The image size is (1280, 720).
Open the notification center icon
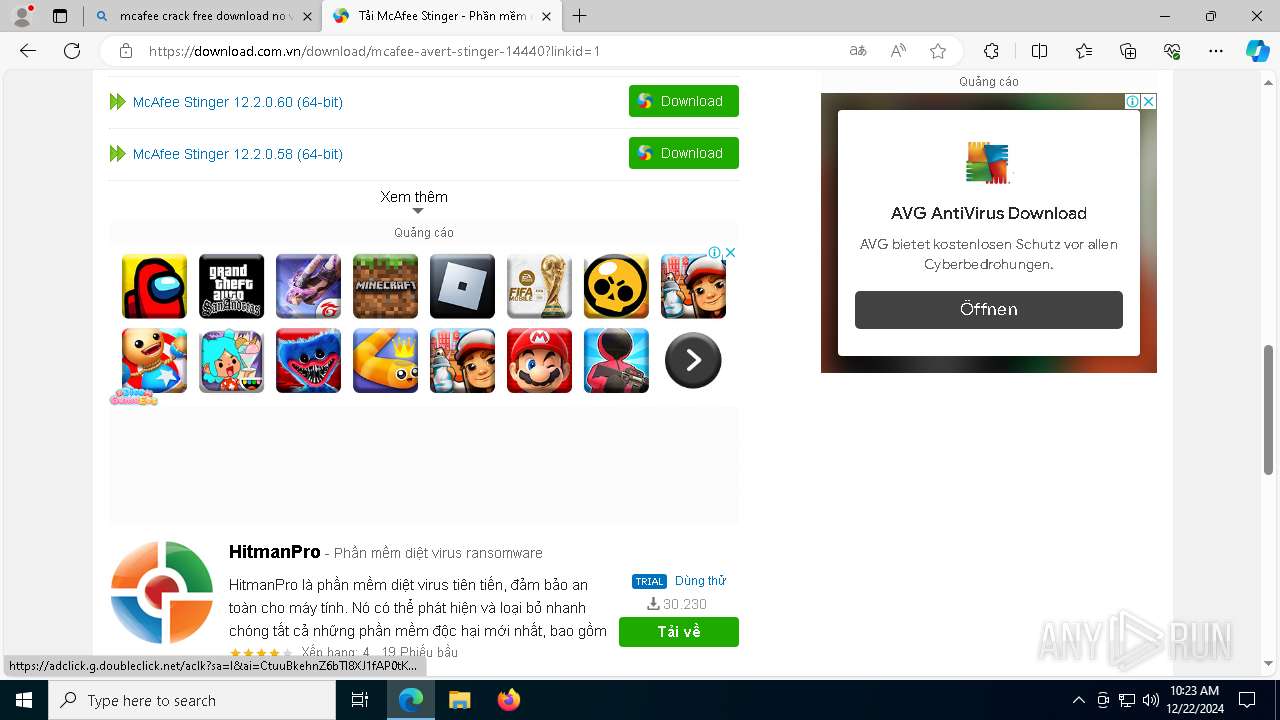point(1247,700)
